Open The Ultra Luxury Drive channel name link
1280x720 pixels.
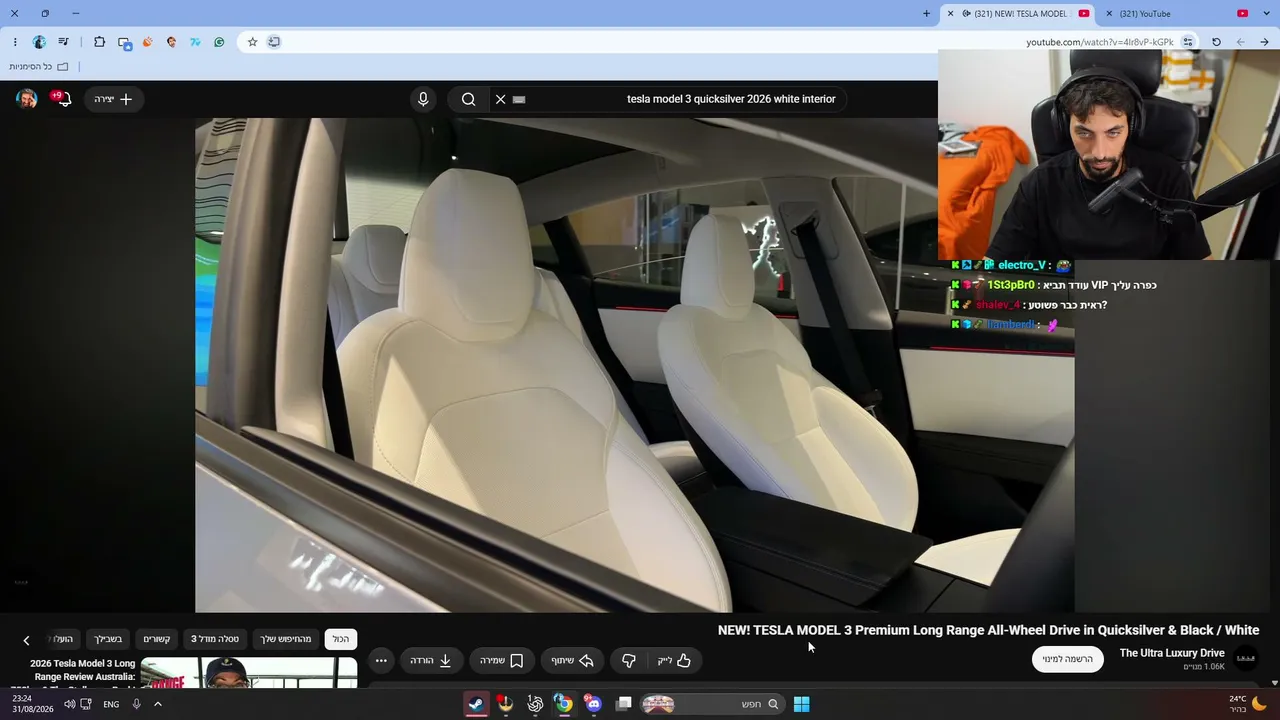pyautogui.click(x=1172, y=653)
